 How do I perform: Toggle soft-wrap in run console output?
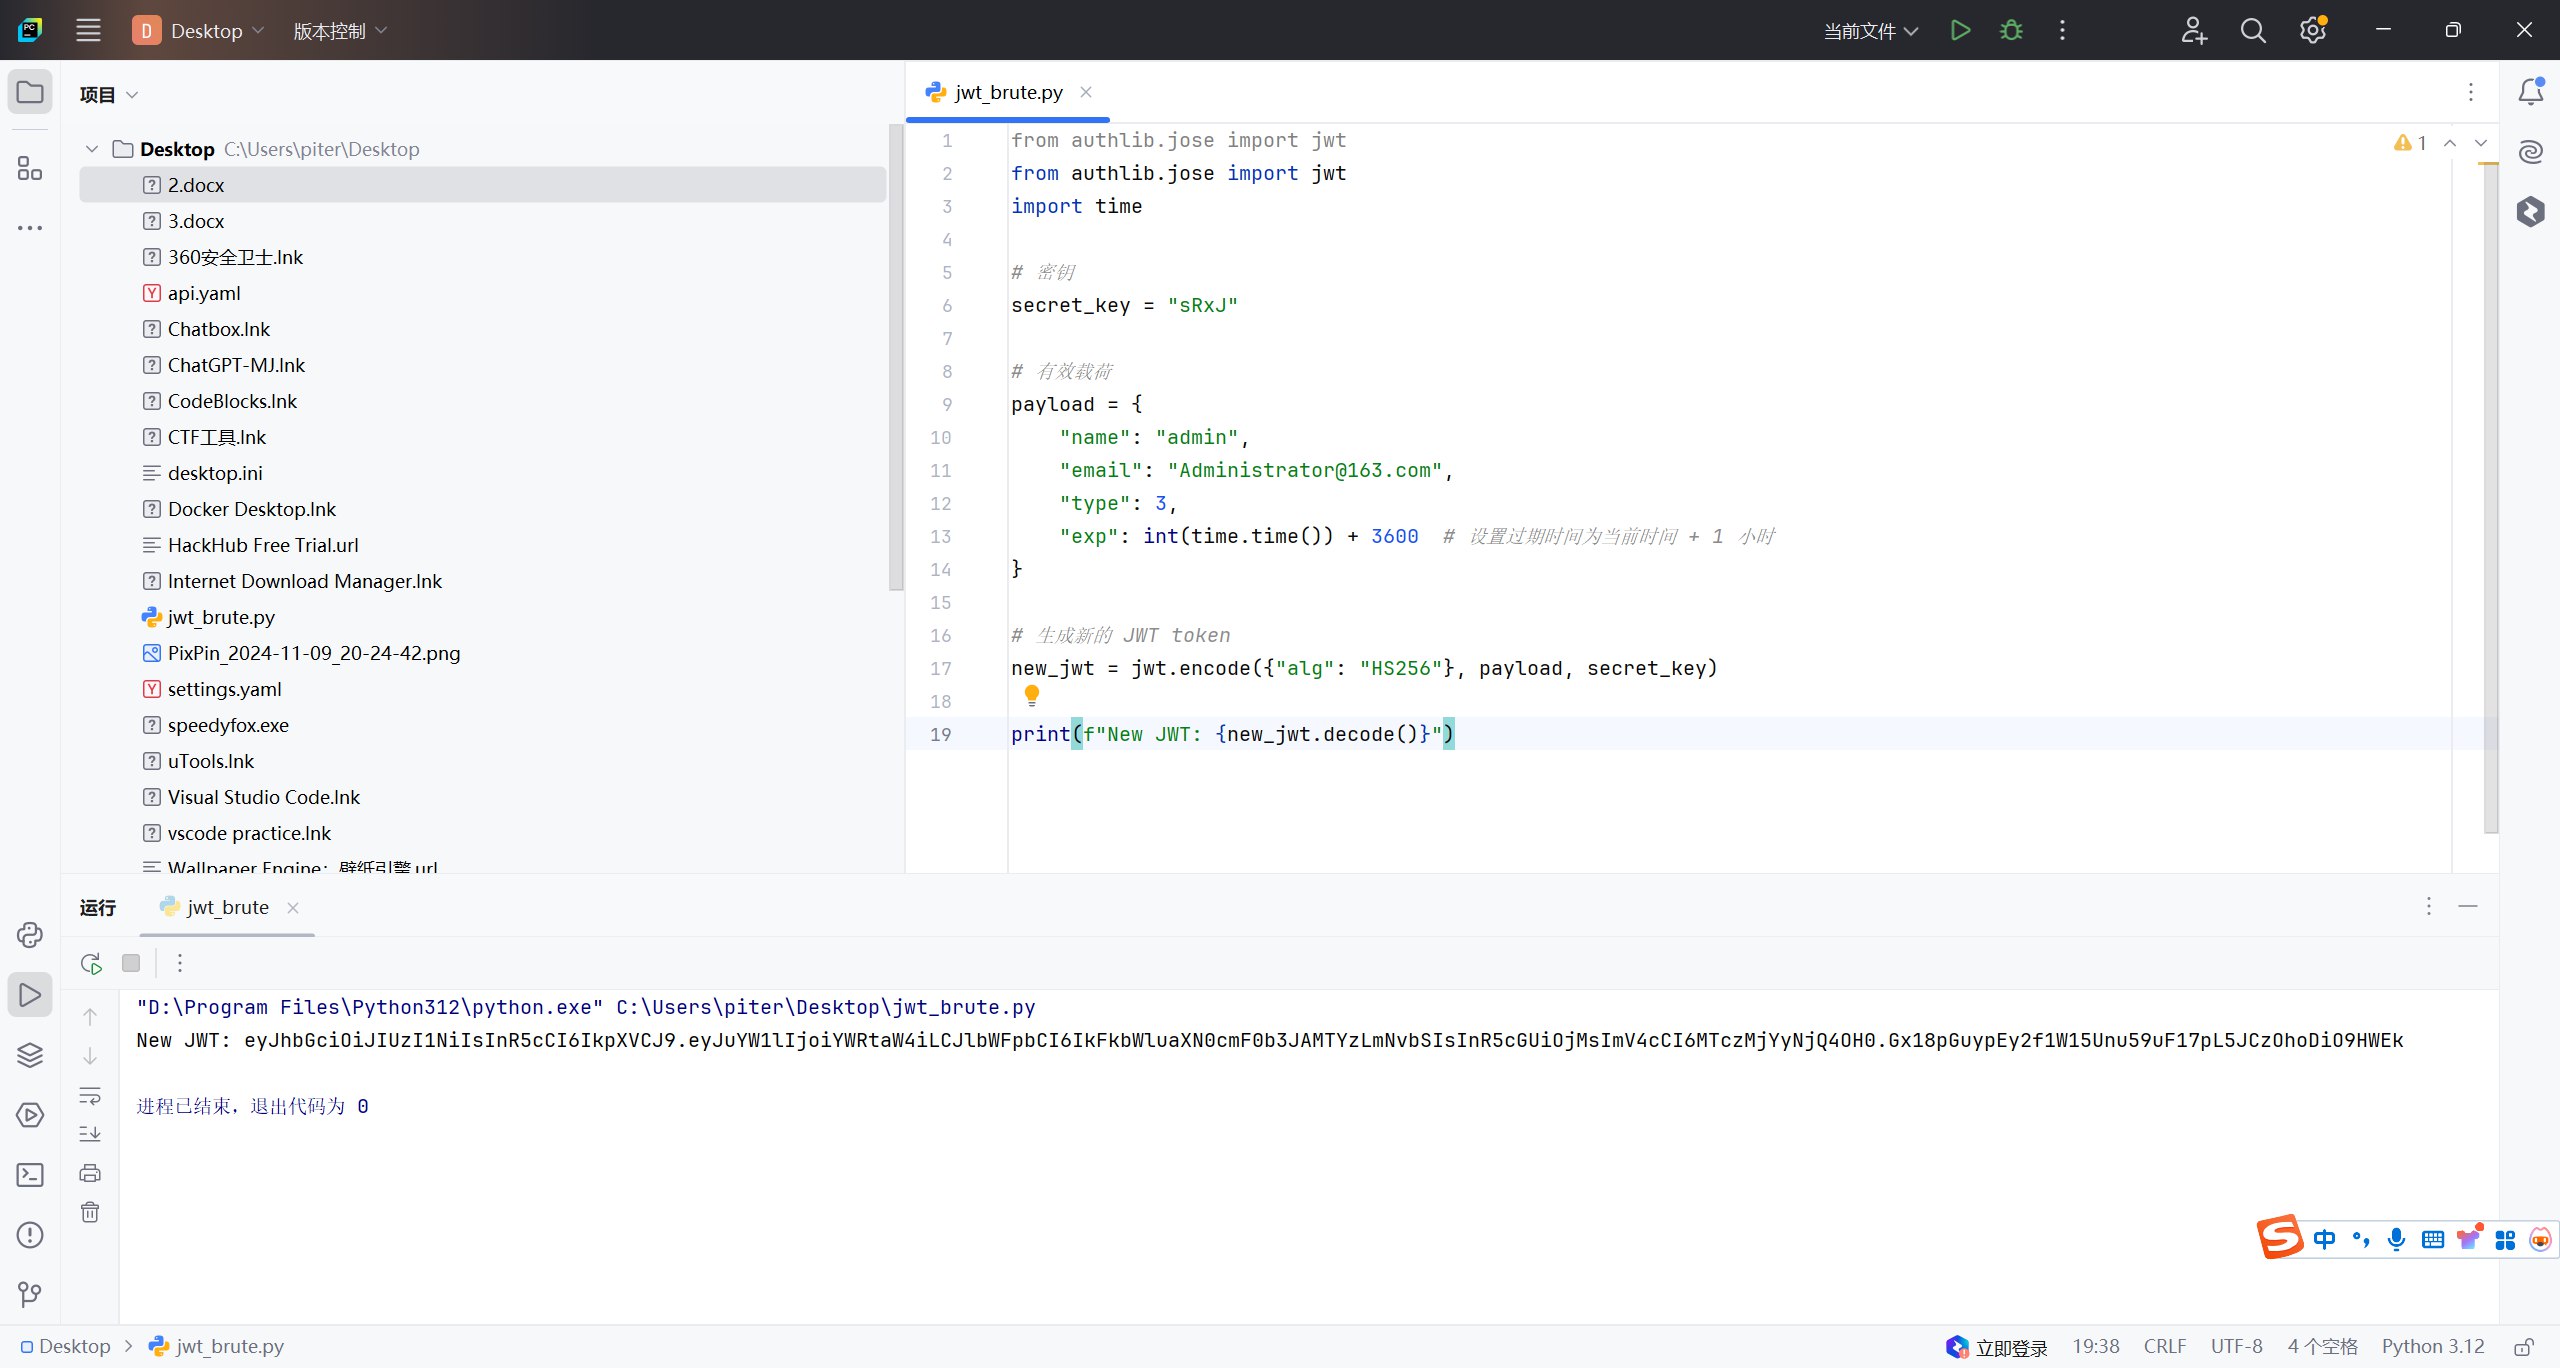(x=90, y=1095)
